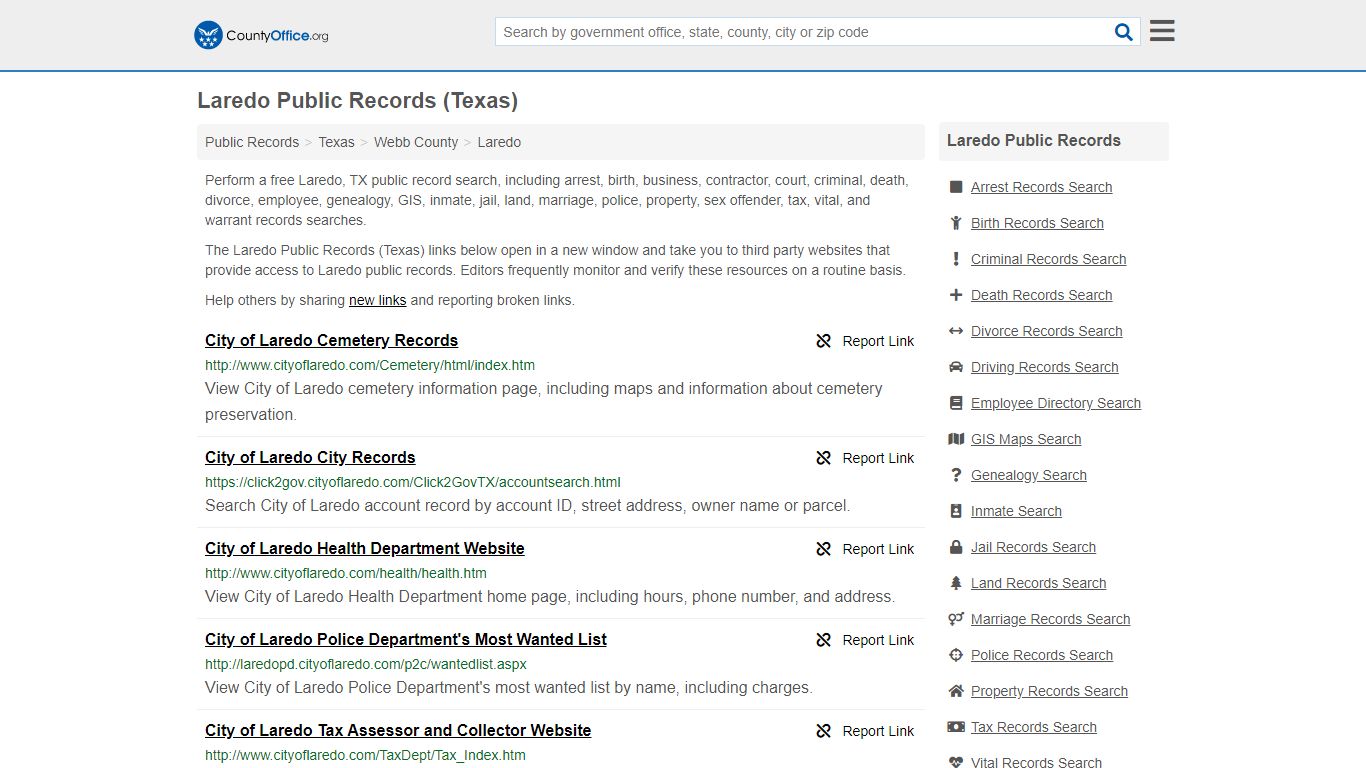The height and width of the screenshot is (768, 1366).
Task: Open Arrest Records Search
Action: pos(1041,187)
